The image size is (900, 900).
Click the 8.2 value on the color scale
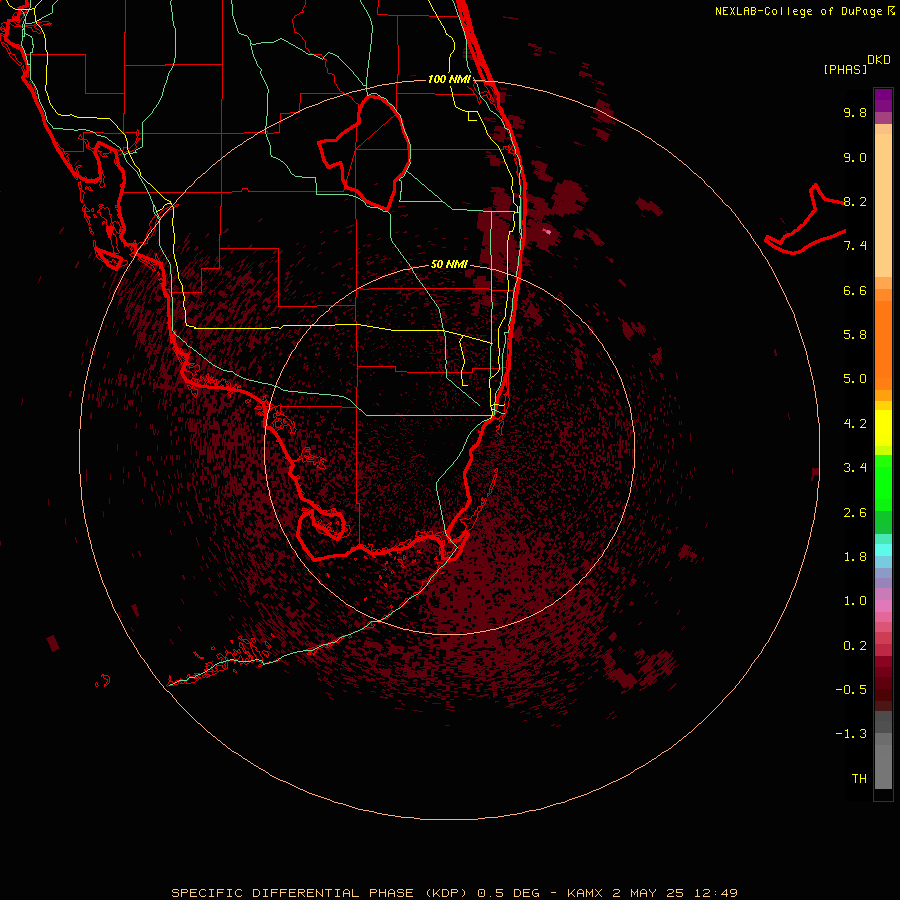tap(855, 201)
